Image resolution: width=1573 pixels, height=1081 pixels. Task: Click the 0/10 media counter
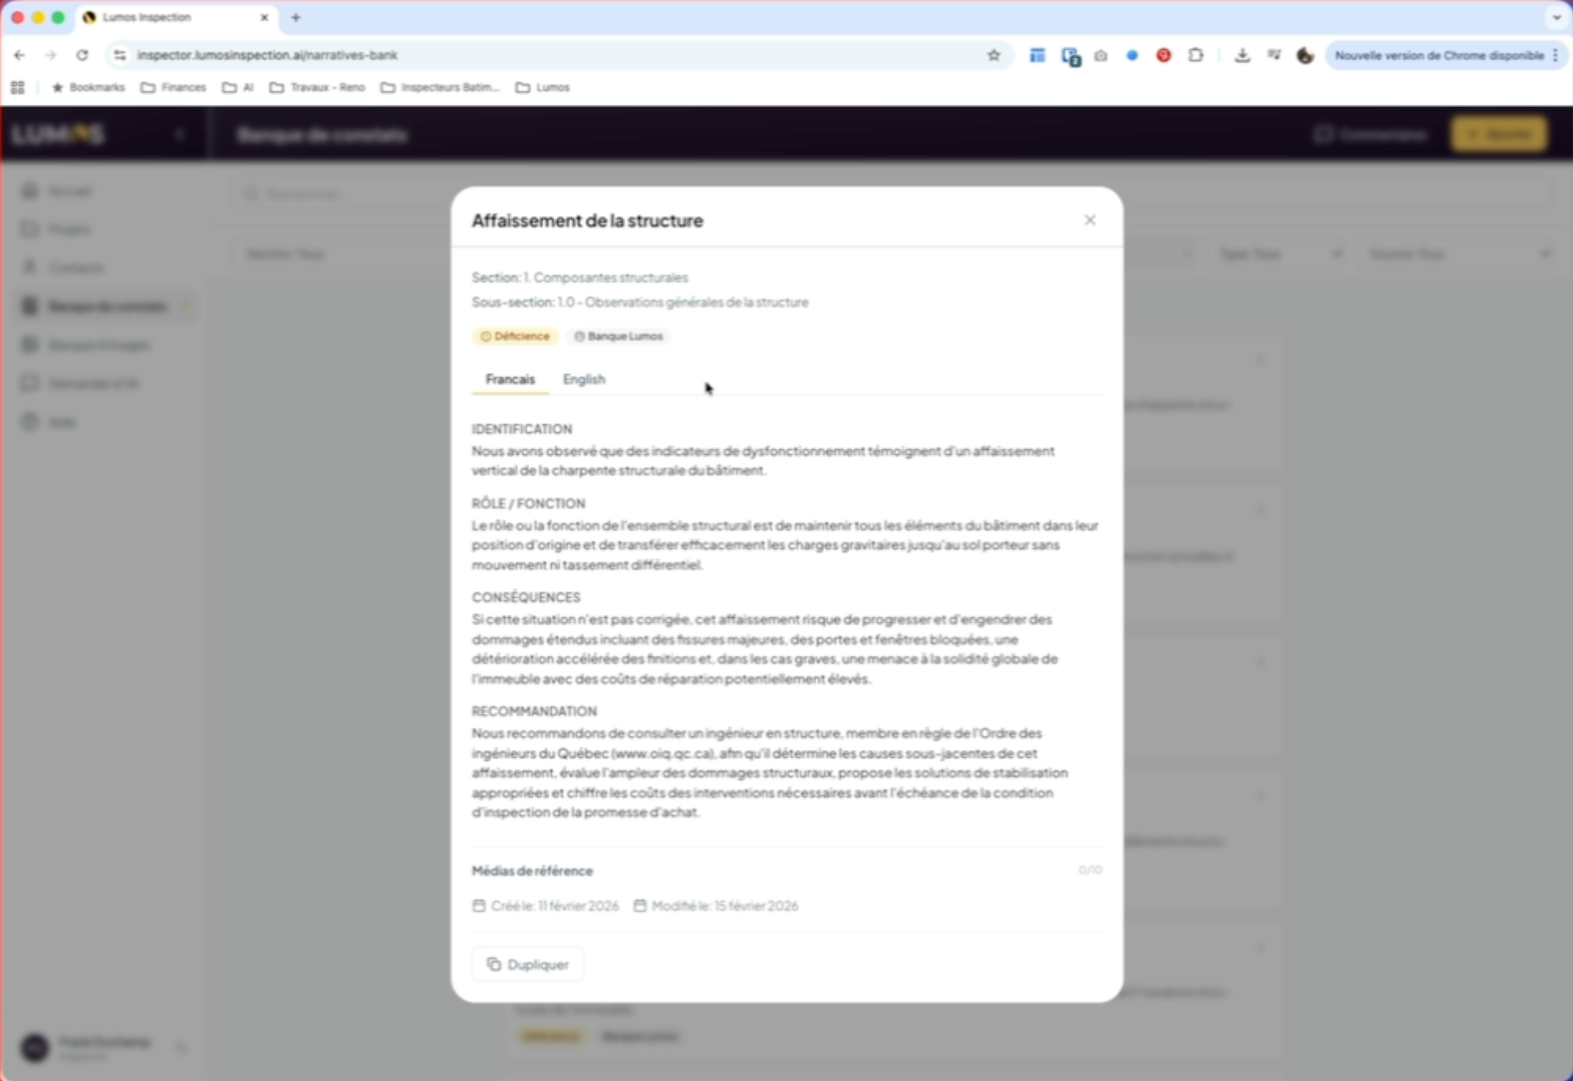[1090, 870]
